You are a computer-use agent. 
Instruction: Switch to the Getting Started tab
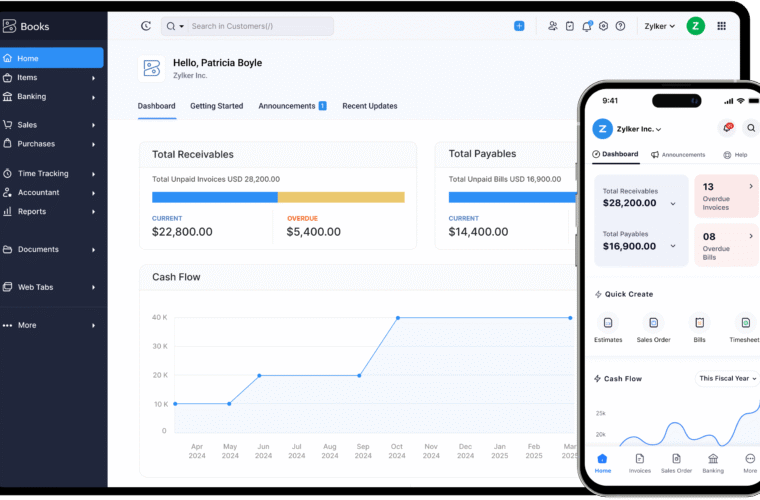click(217, 106)
